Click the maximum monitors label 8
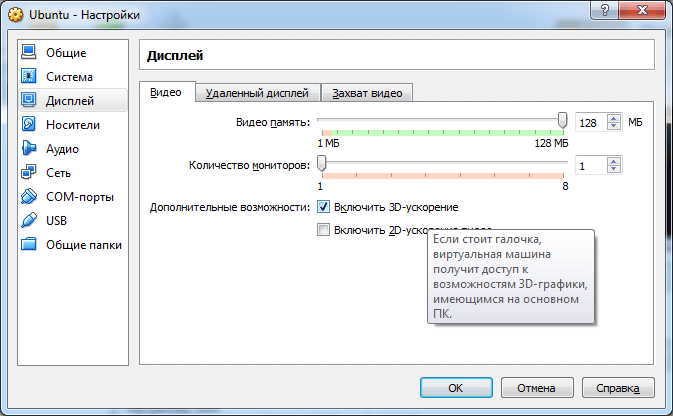 pos(565,186)
